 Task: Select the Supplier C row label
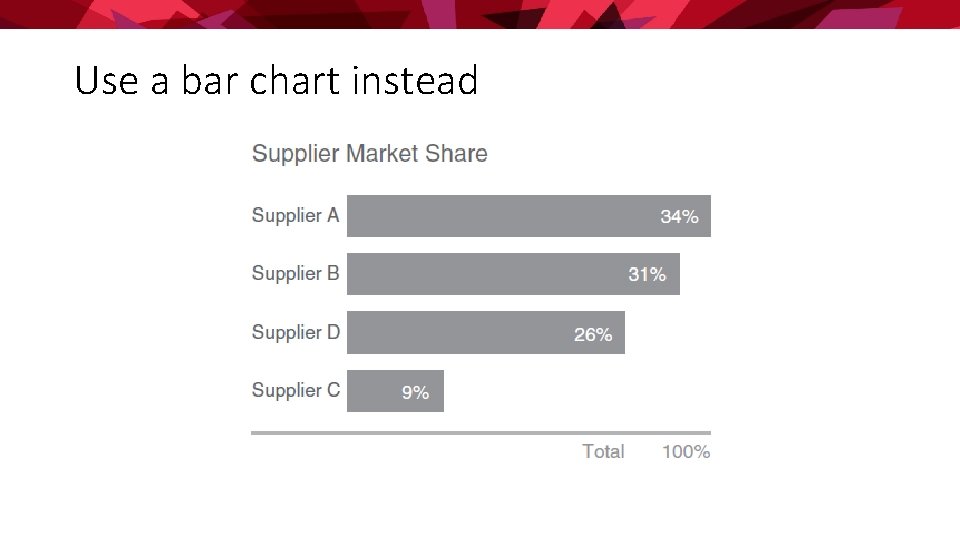pos(295,390)
